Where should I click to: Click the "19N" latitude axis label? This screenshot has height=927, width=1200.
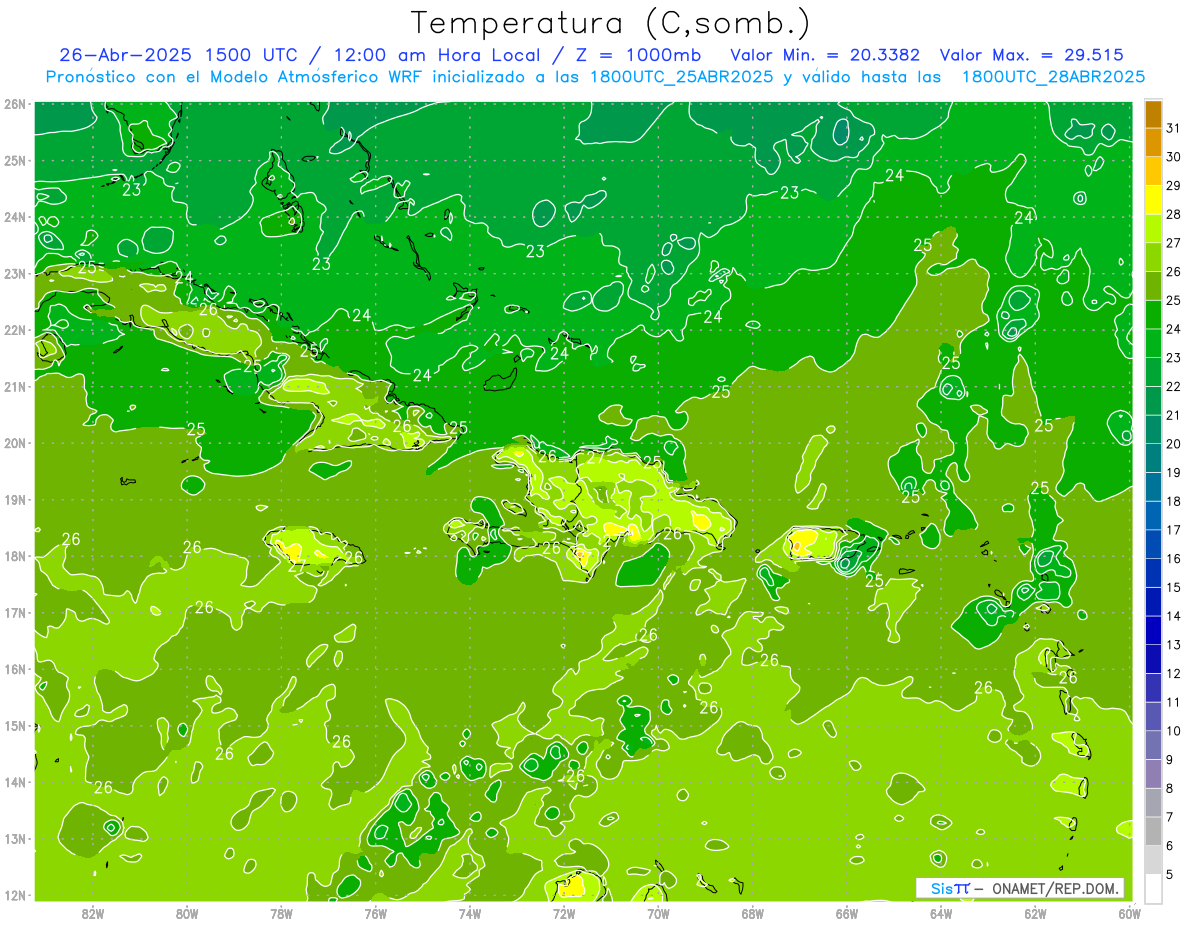point(14,499)
